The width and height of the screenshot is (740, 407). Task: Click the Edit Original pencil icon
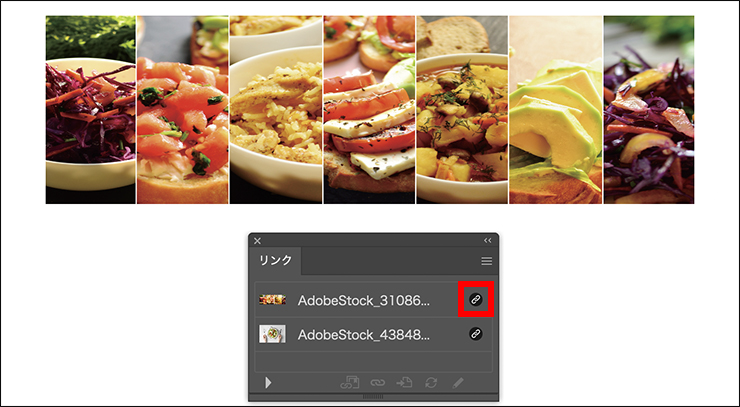pyautogui.click(x=457, y=382)
